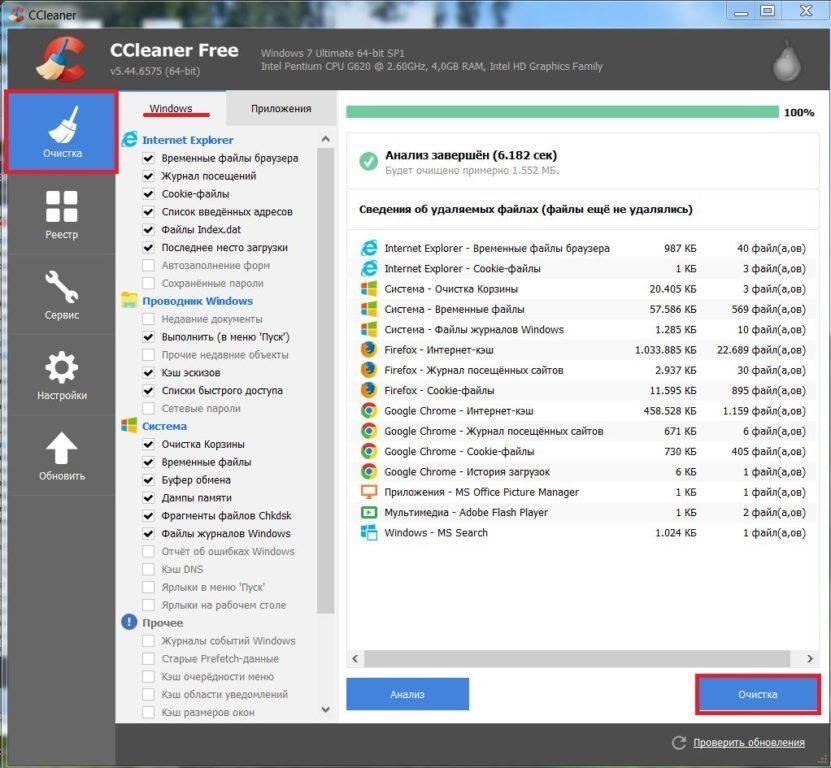Open the Реестр registry section
831x768 pixels.
click(x=61, y=214)
